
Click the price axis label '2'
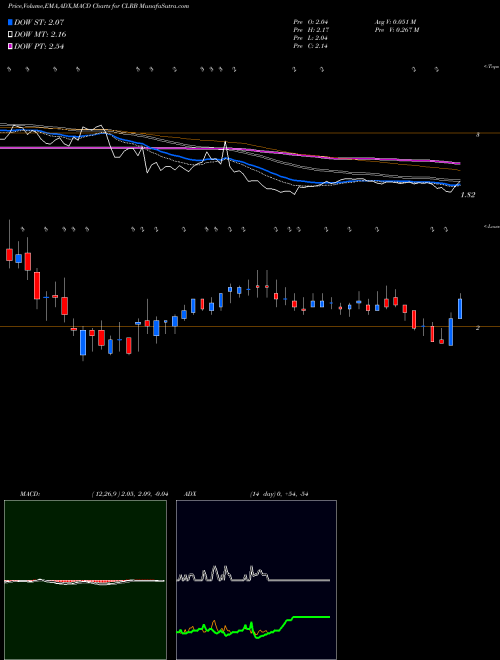click(477, 328)
